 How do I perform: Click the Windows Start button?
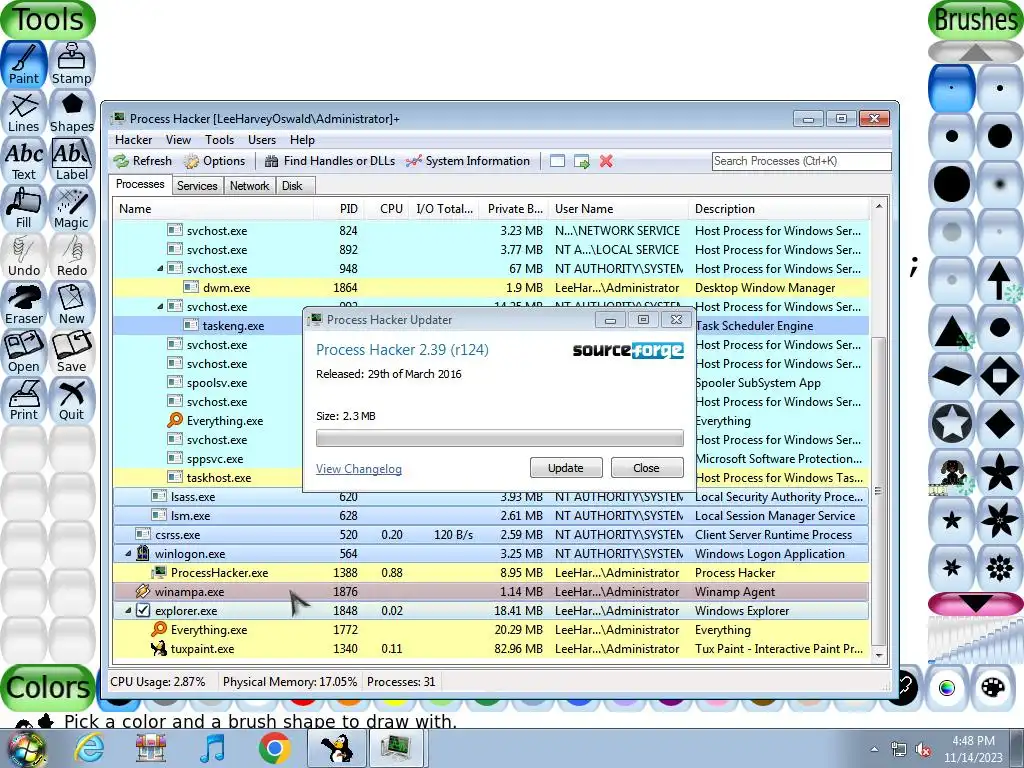tap(25, 749)
